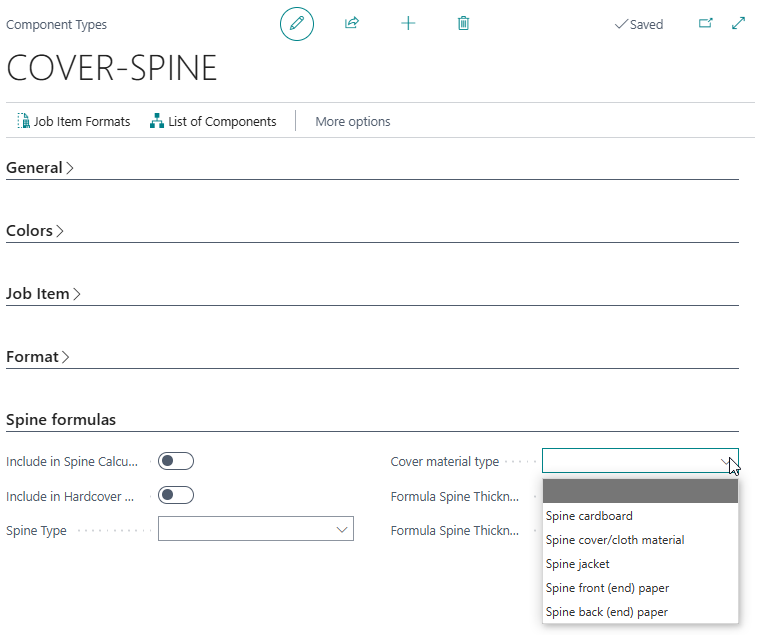Open Job Item Formats

pyautogui.click(x=73, y=121)
